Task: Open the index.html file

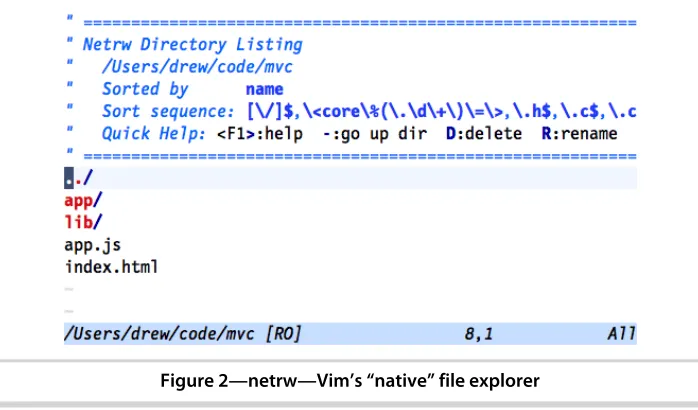Action: pos(111,267)
